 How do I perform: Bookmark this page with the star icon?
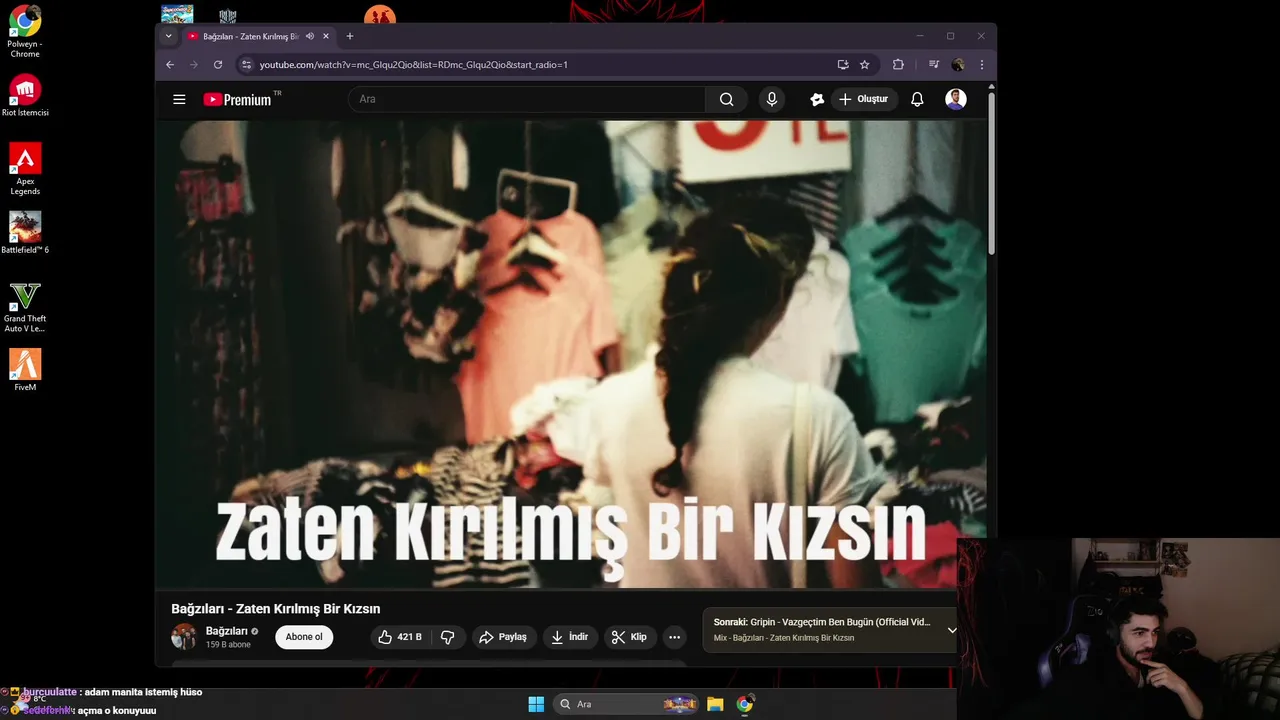click(x=865, y=64)
